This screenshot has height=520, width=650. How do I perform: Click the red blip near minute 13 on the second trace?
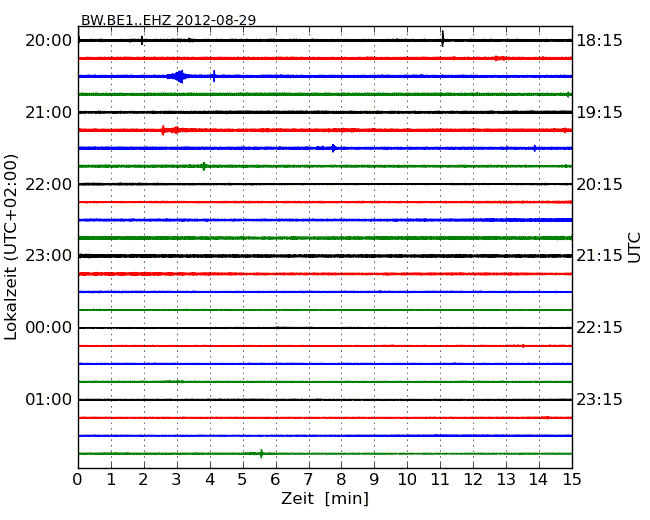(x=500, y=58)
